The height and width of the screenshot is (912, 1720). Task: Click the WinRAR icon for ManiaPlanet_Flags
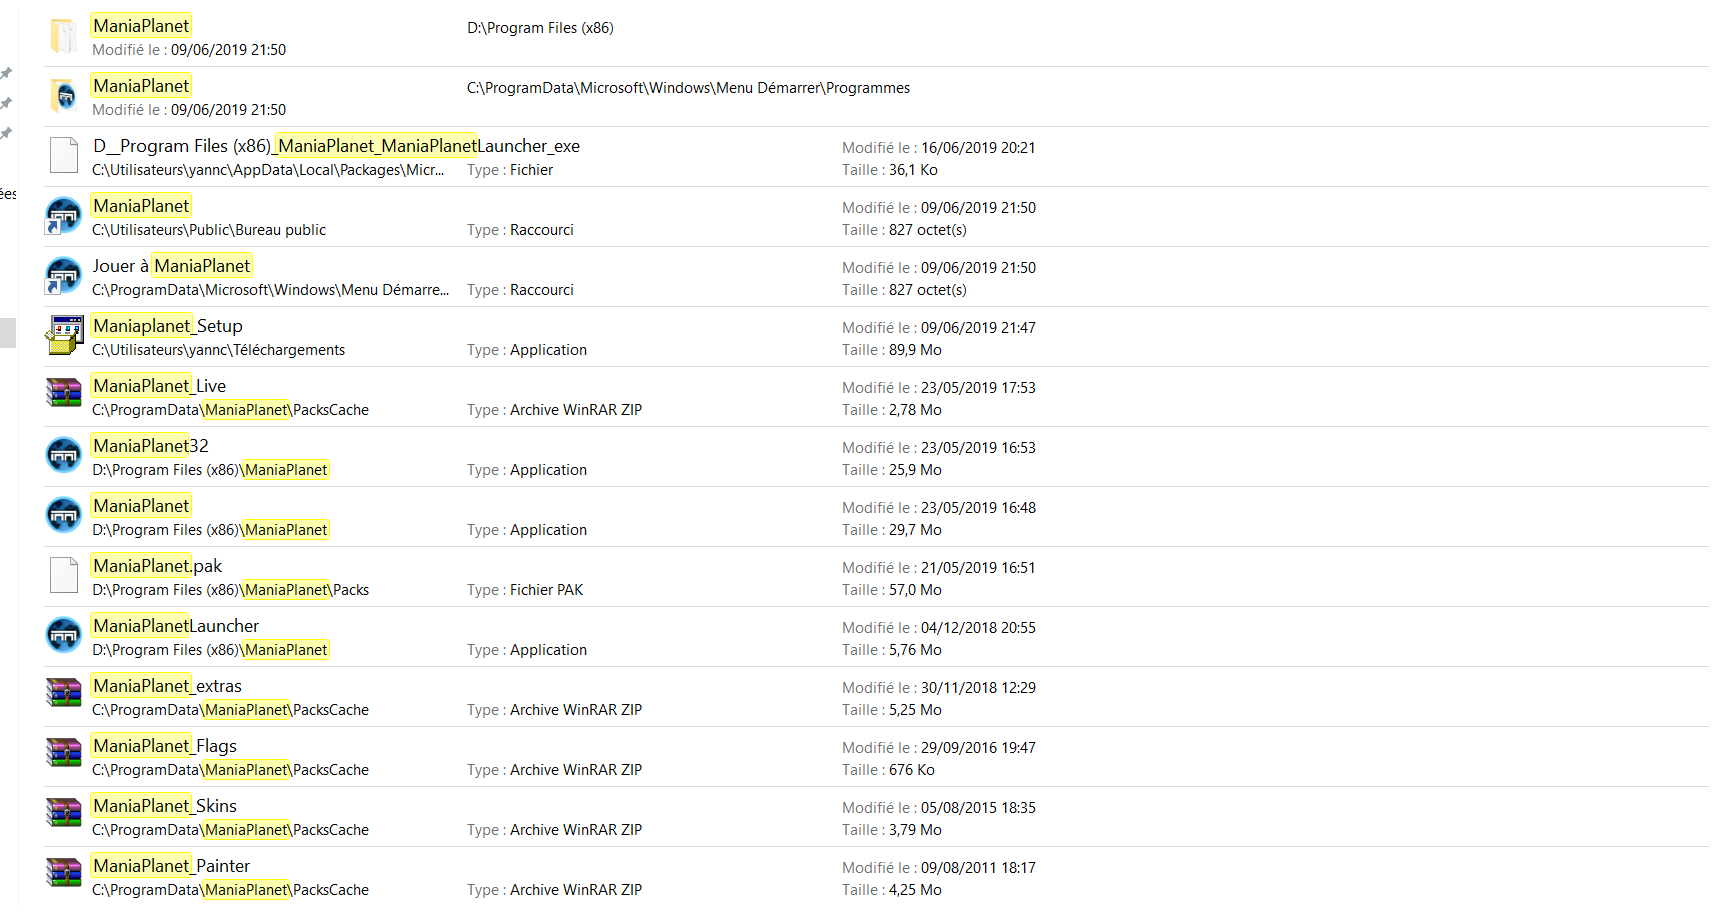[64, 752]
